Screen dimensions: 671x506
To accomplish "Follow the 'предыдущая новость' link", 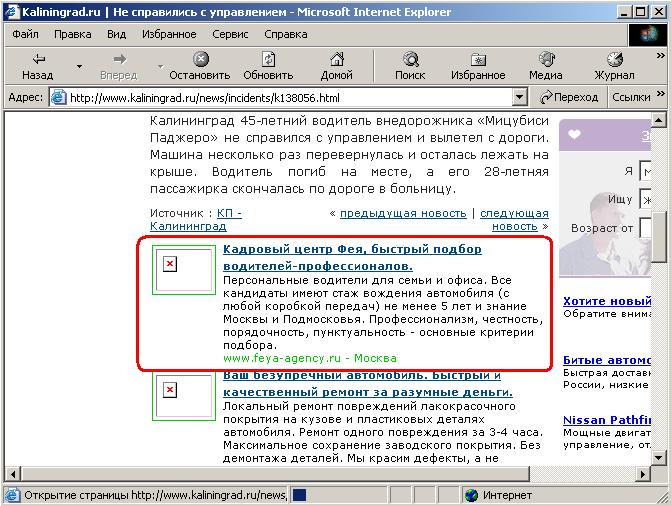I will [403, 213].
